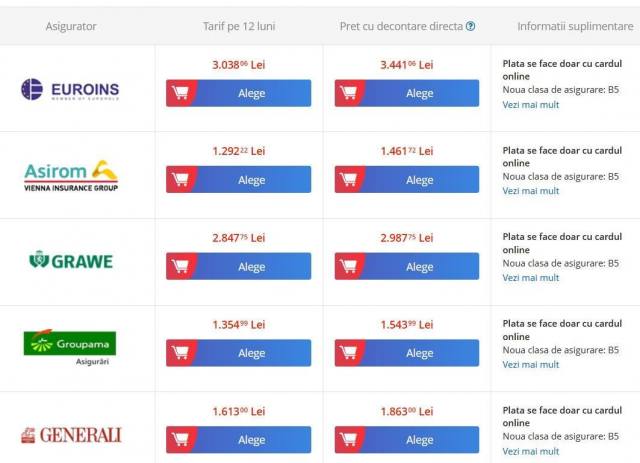Open Vezi mai mult link for Generali
This screenshot has width=640, height=463.
530,451
